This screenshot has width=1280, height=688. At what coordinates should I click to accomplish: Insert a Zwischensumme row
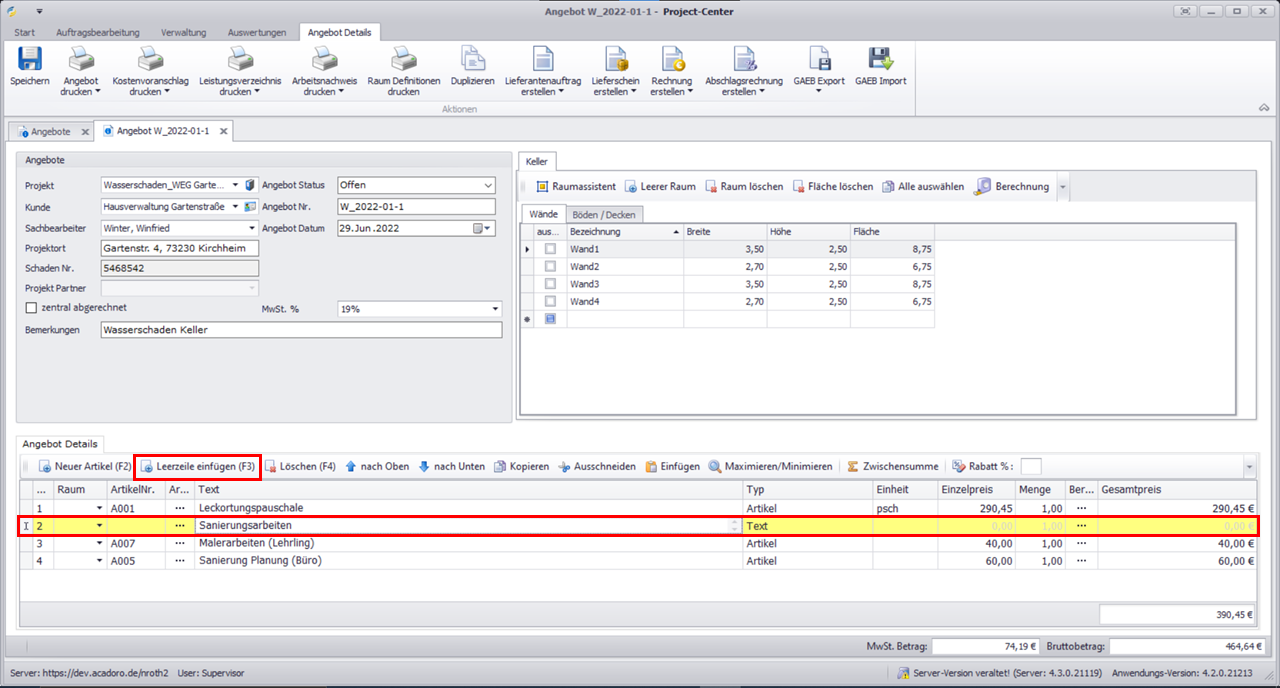coord(892,466)
